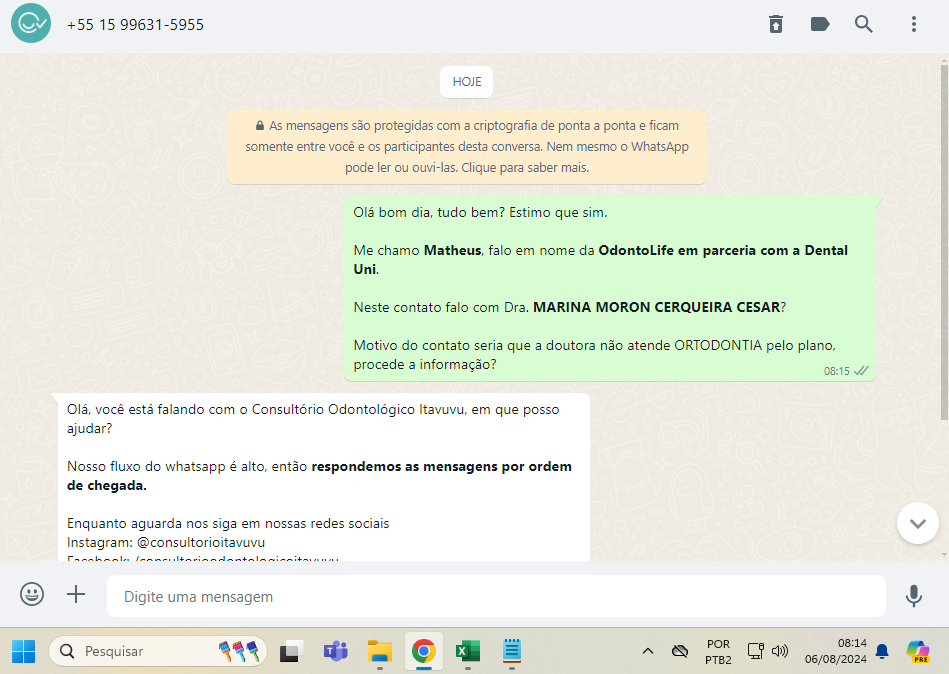949x674 pixels.
Task: Open Microsoft Teams from taskbar
Action: pyautogui.click(x=335, y=652)
